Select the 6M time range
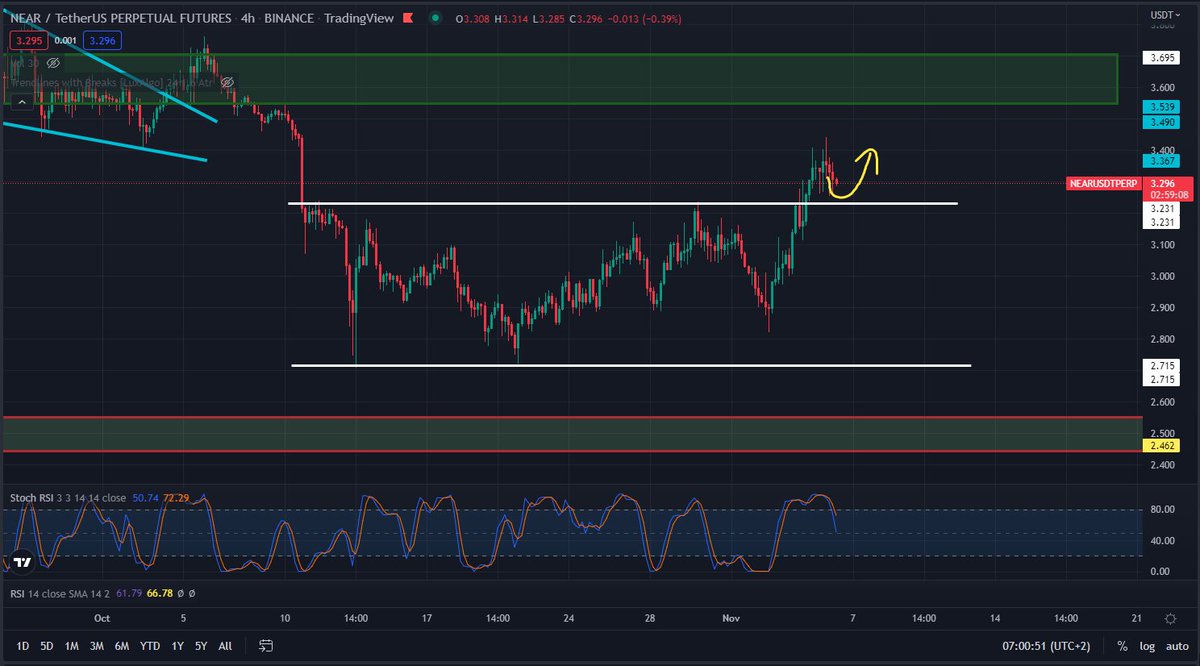The width and height of the screenshot is (1200, 666). point(122,646)
